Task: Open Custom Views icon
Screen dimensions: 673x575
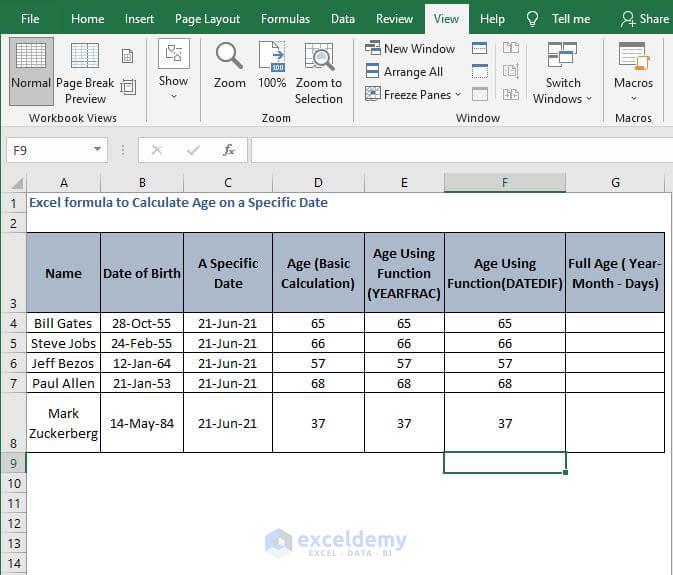Action: [128, 87]
